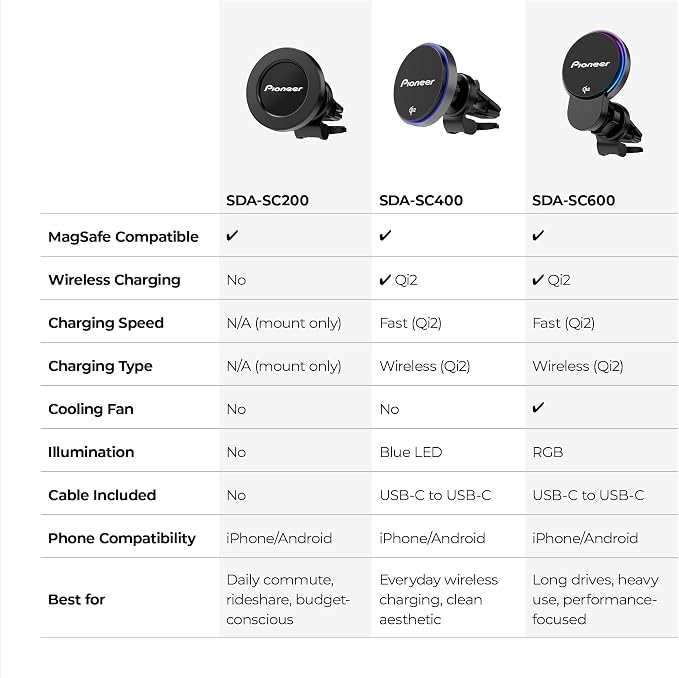
Task: Click the SDA-SC600 Long drives description text
Action: 595,600
